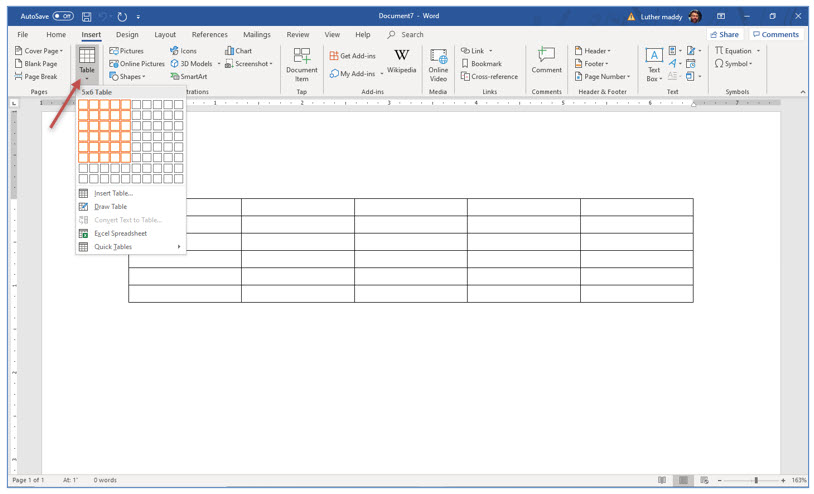Click the 0 words count in status bar
Screen dimensions: 814x494
(105, 480)
